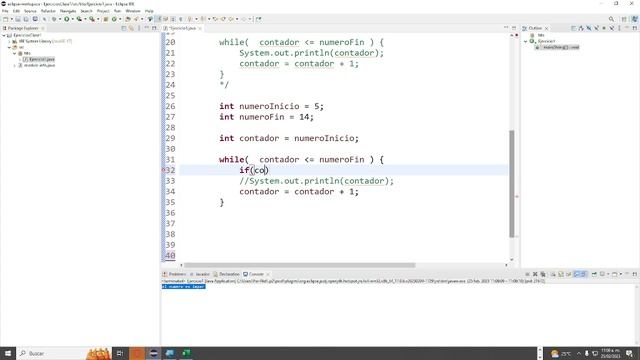Open the New dropdown arrow in toolbar
Image resolution: width=640 pixels, height=360 pixels.
(11, 19)
